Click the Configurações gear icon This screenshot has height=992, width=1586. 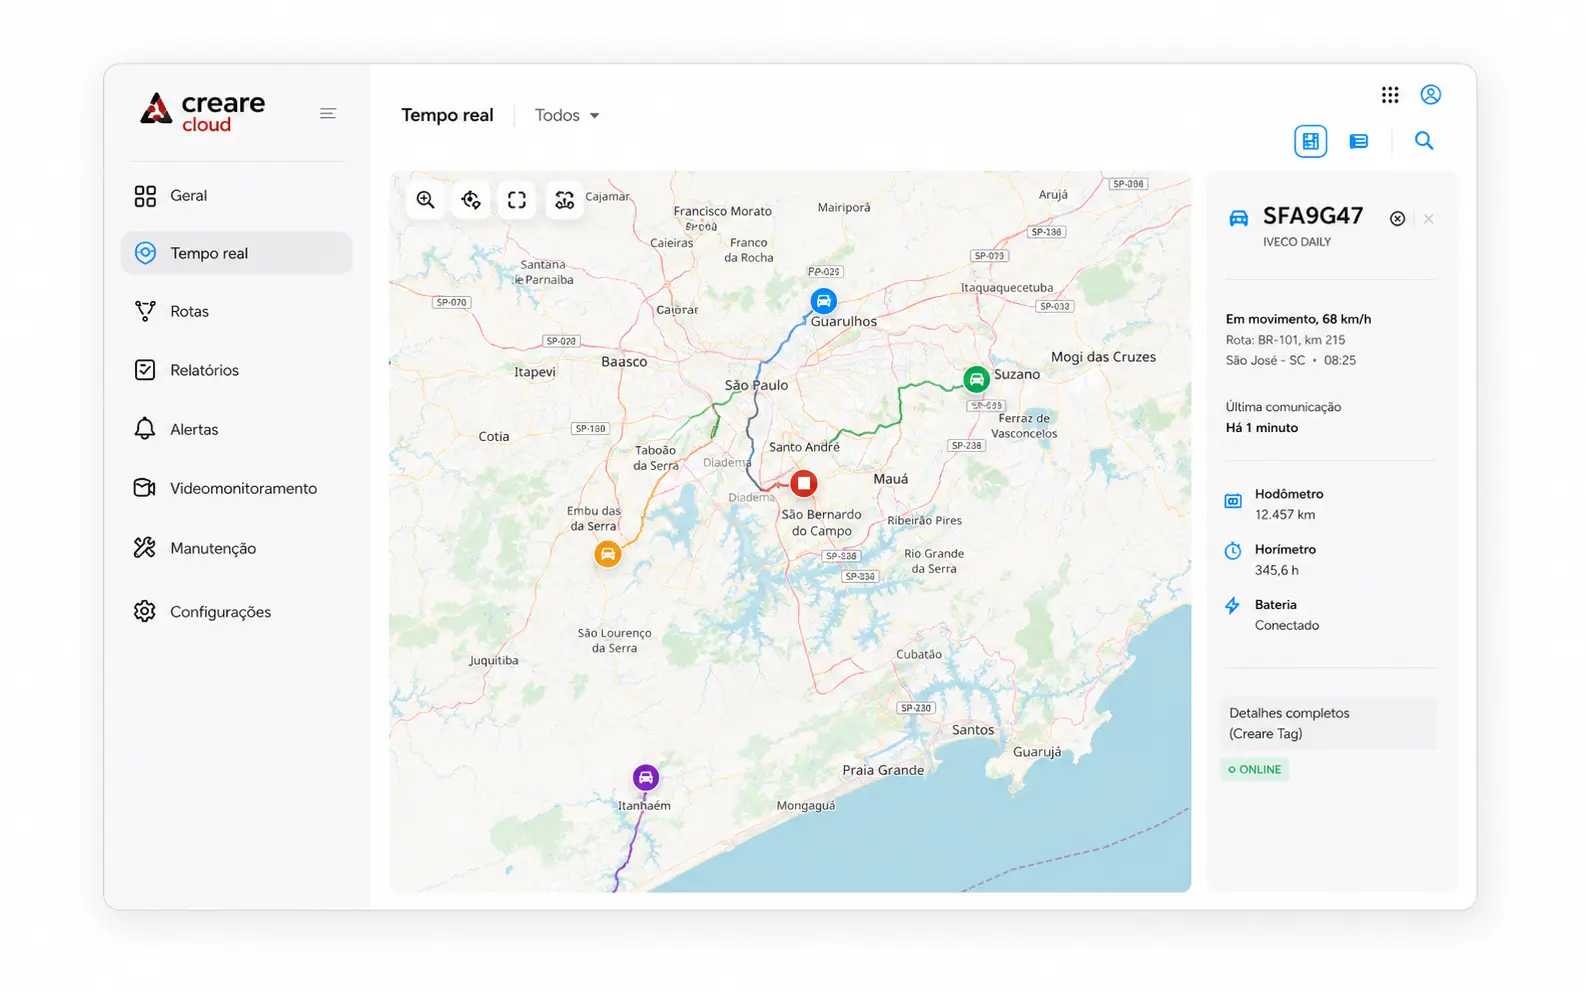145,611
